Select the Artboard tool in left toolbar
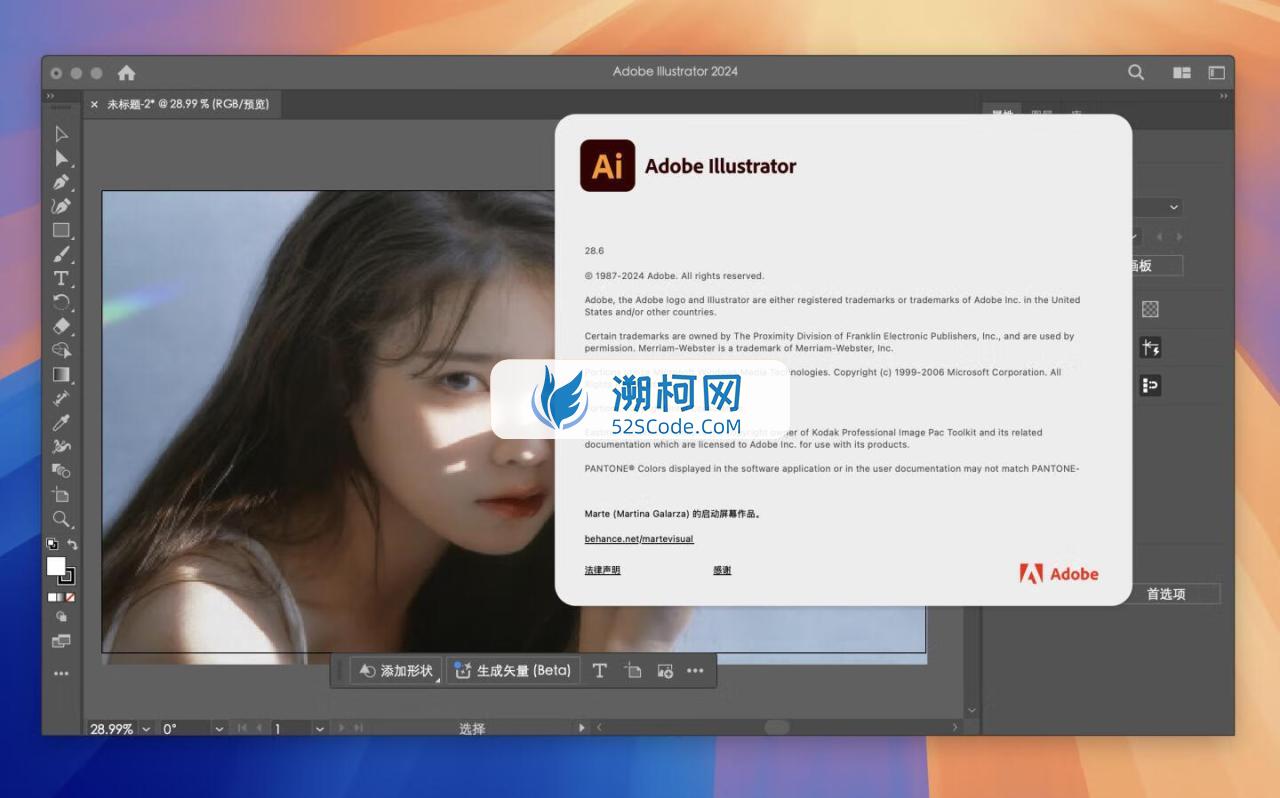This screenshot has width=1280, height=798. (61, 495)
